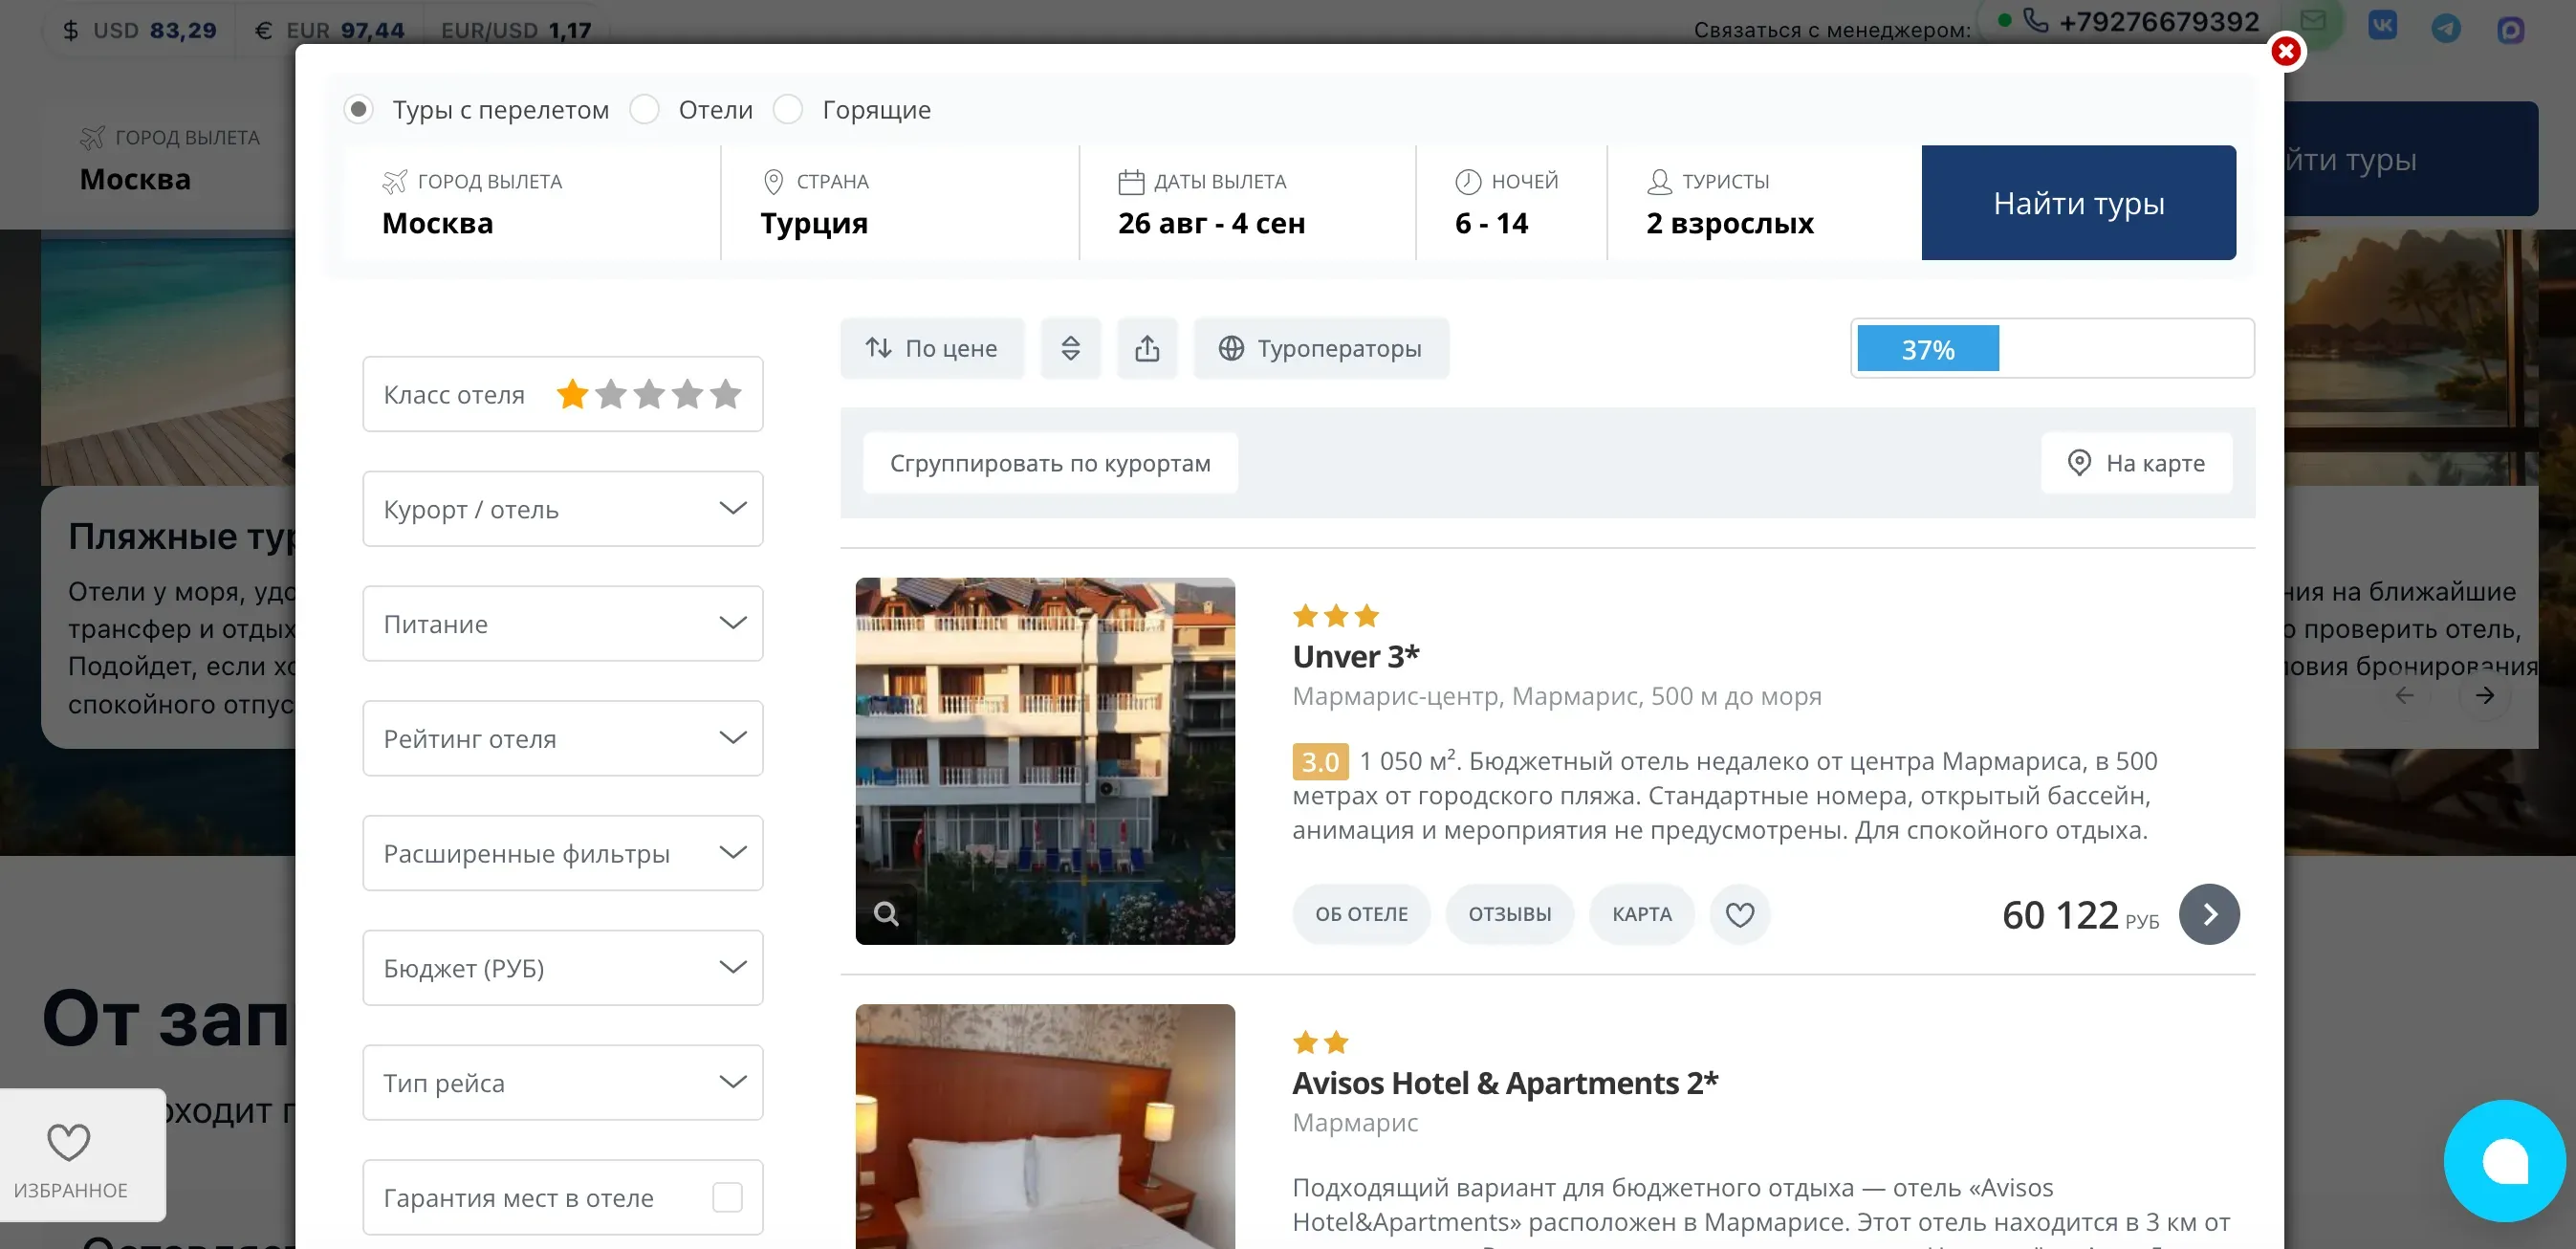Open the Даты вылета date picker
The width and height of the screenshot is (2576, 1249).
tap(1247, 203)
